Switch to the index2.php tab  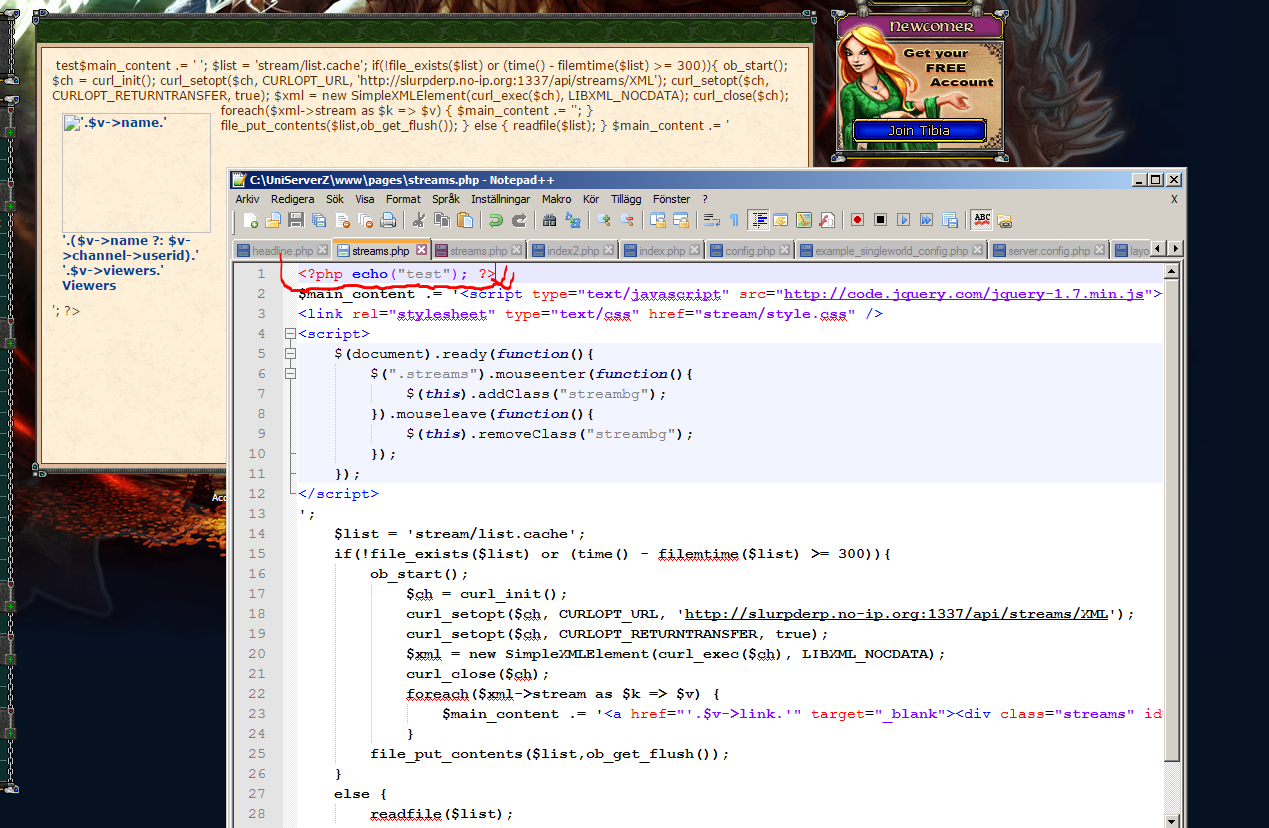[x=573, y=250]
